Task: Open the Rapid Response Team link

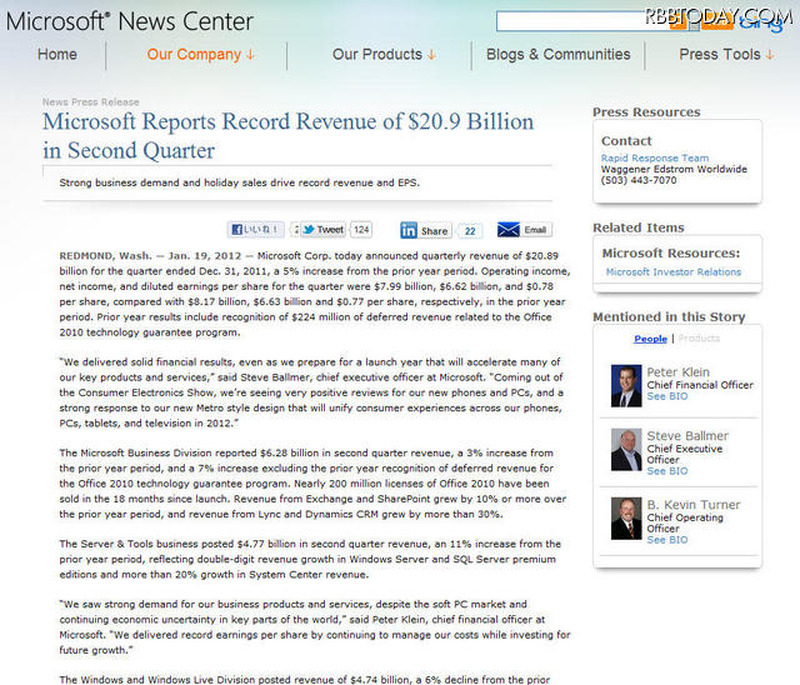Action: [654, 158]
